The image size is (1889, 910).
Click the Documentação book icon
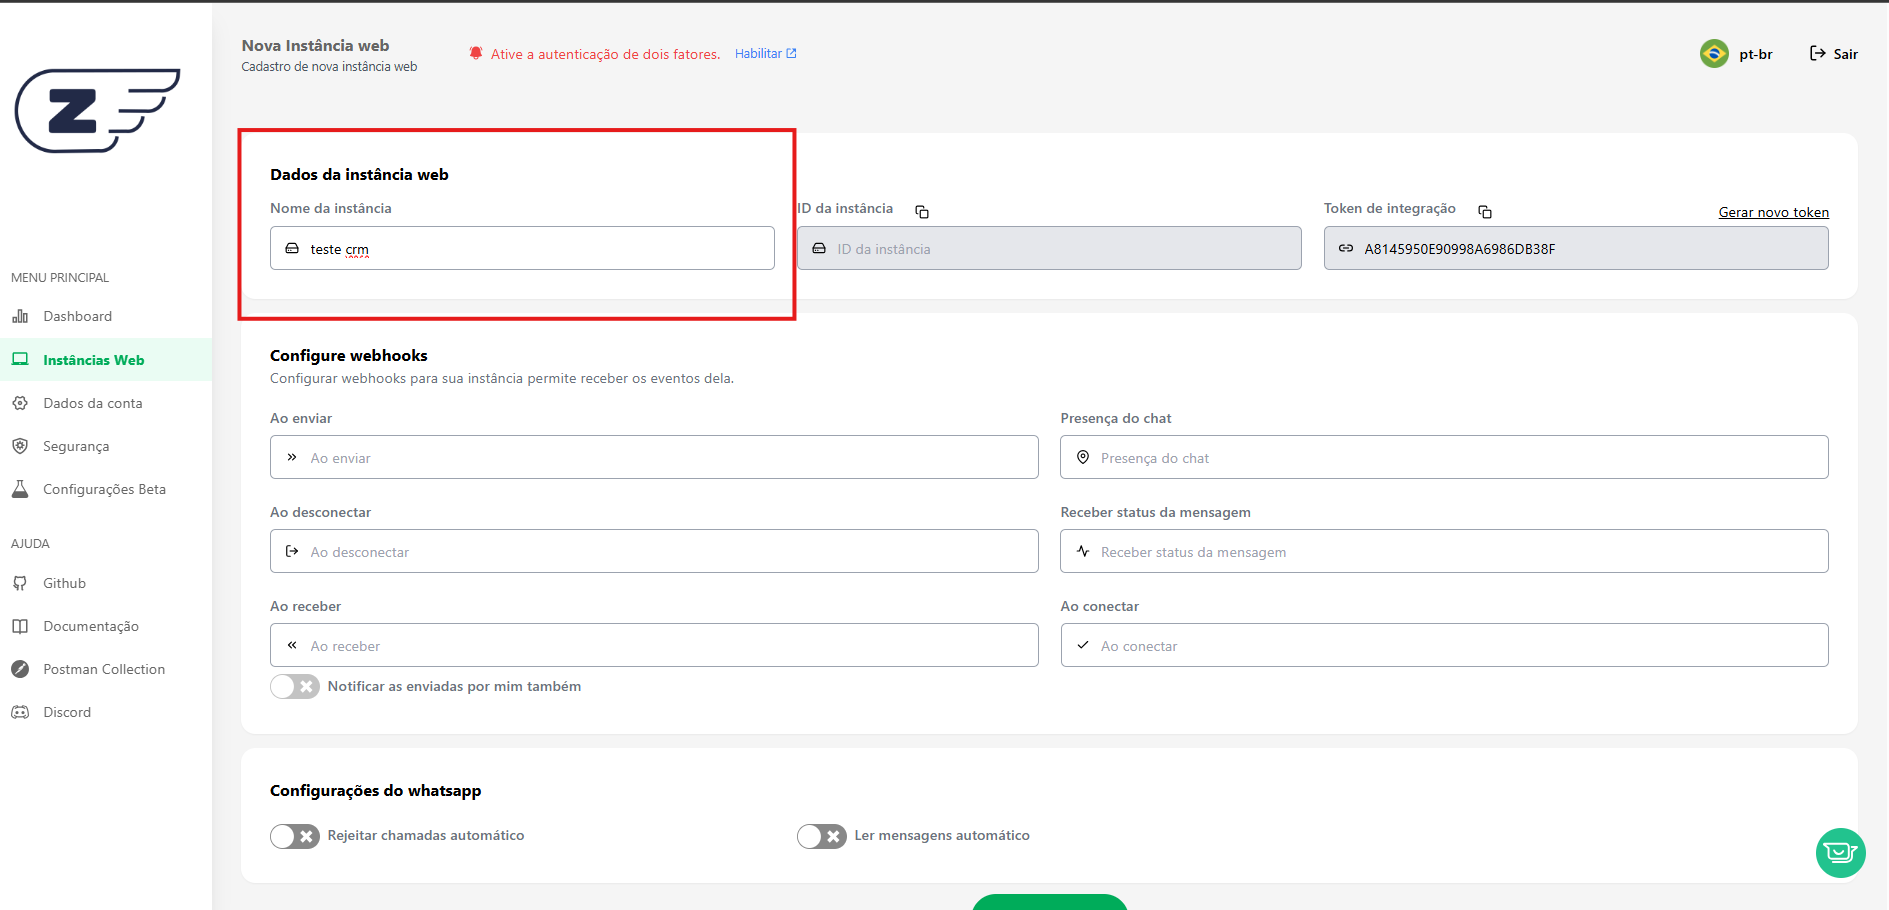[20, 626]
